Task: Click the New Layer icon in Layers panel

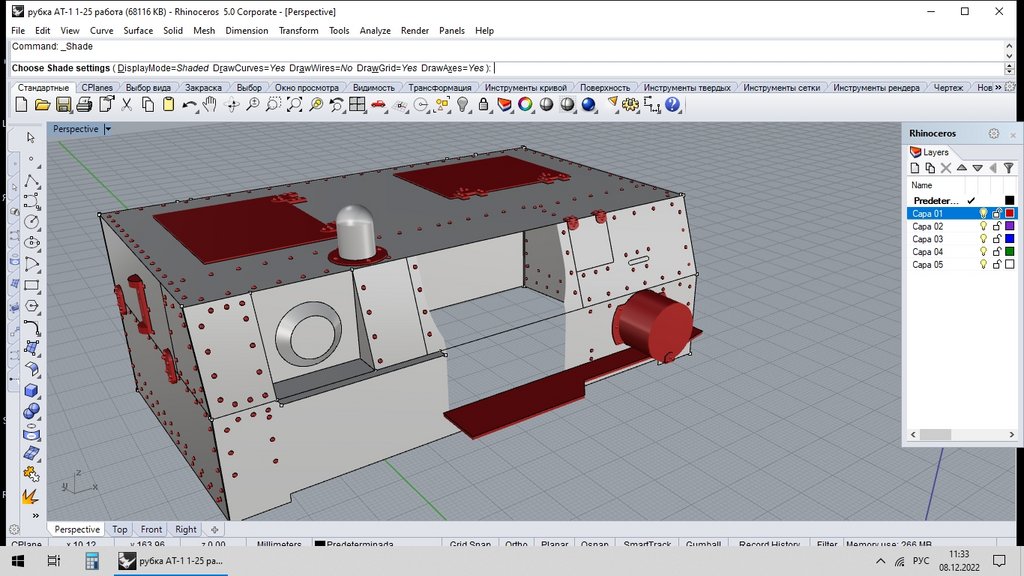Action: pyautogui.click(x=914, y=168)
